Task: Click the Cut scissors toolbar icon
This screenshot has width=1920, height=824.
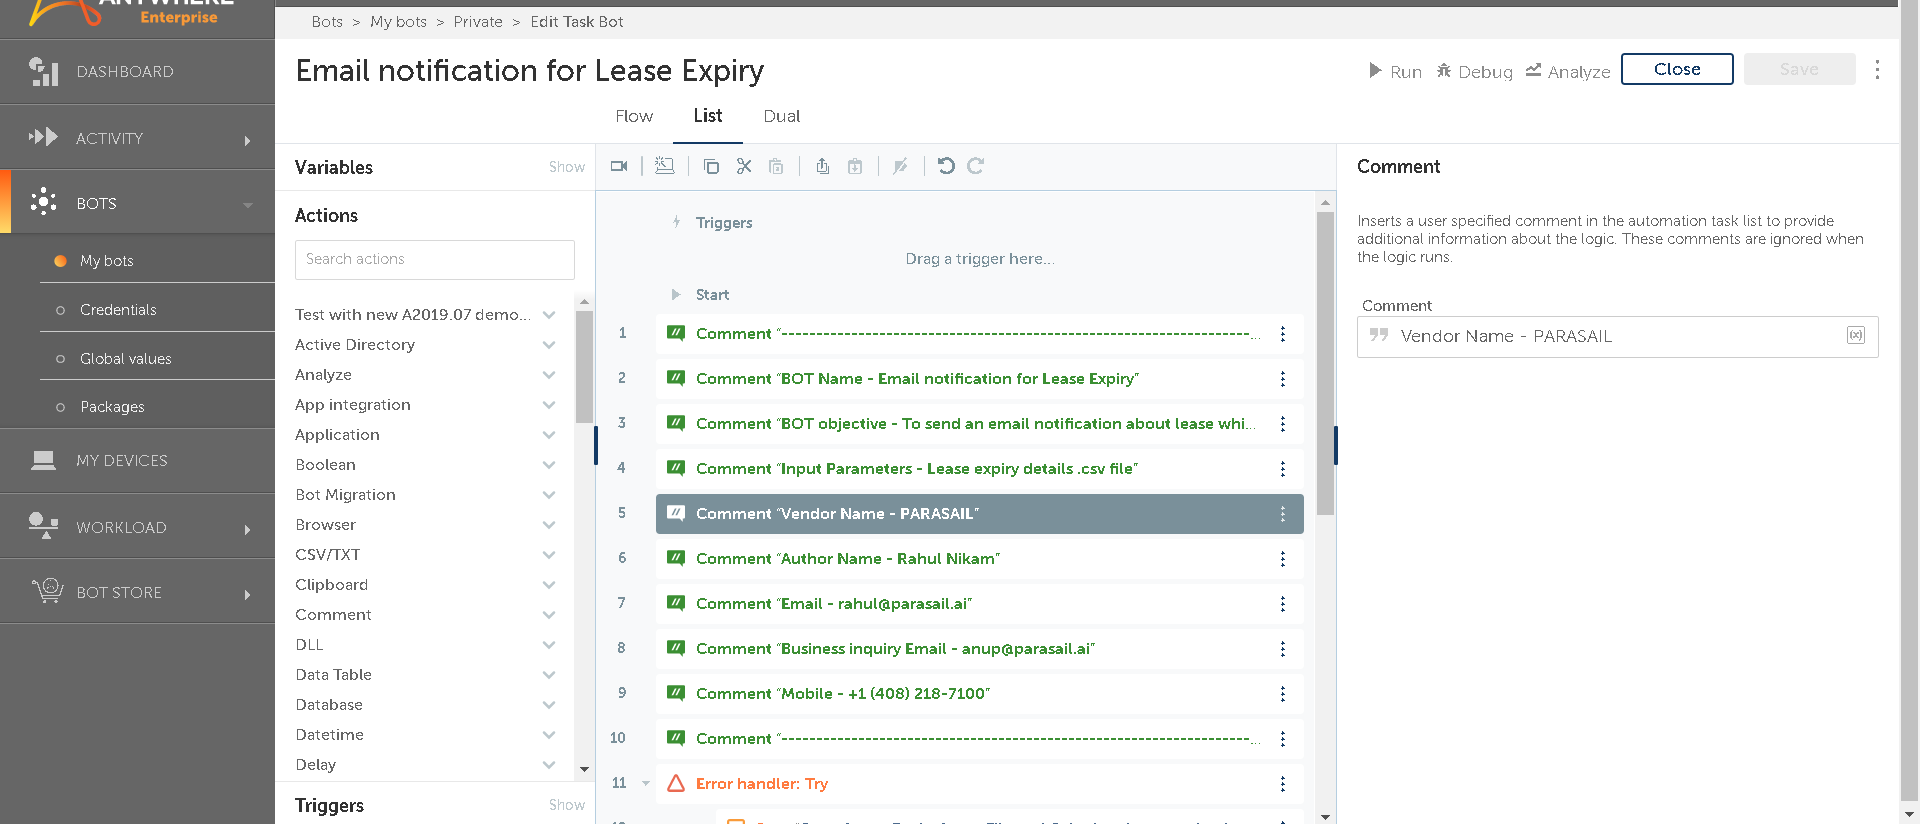Action: 744,166
